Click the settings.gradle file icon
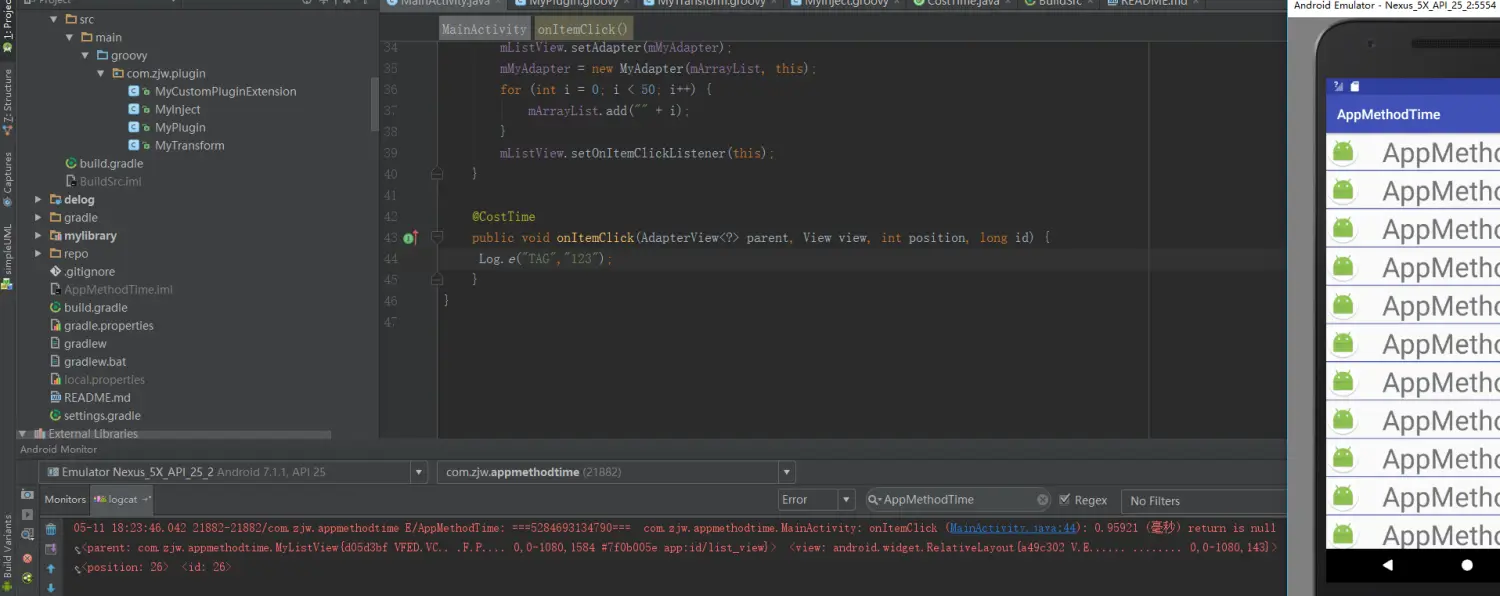1500x596 pixels. [56, 415]
